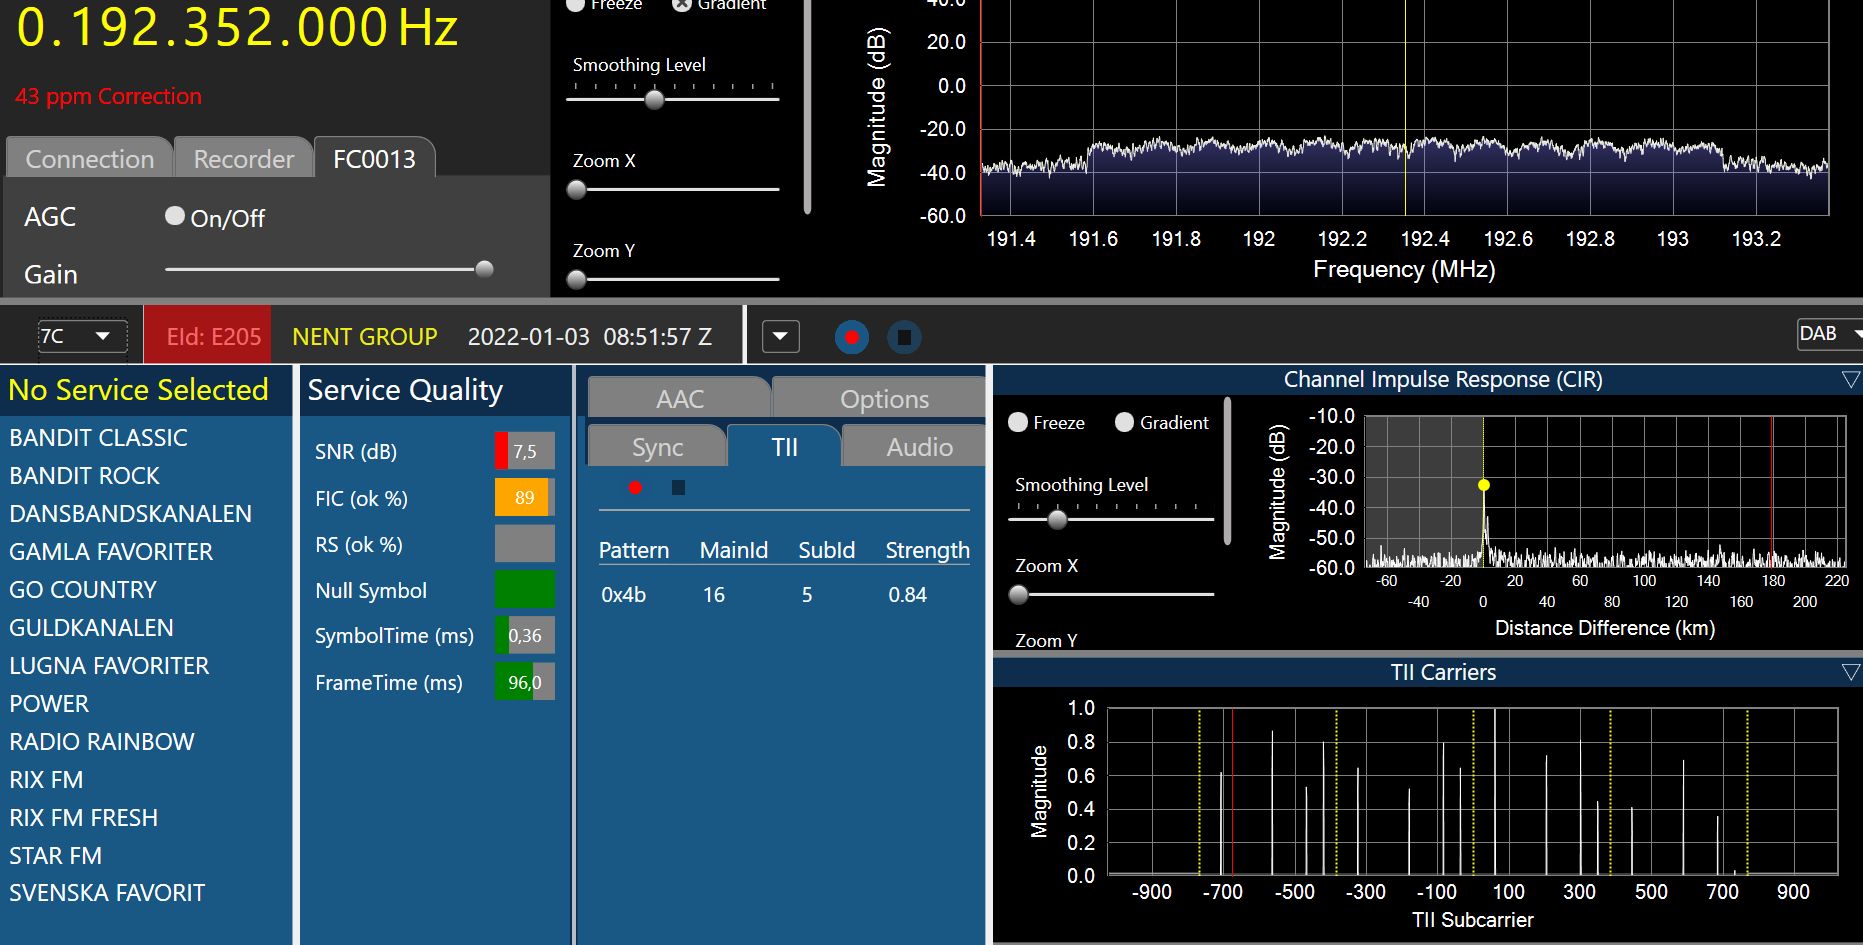Click the spectrum Smoothing Level slider handle
Viewport: 1863px width, 945px height.
(x=654, y=99)
